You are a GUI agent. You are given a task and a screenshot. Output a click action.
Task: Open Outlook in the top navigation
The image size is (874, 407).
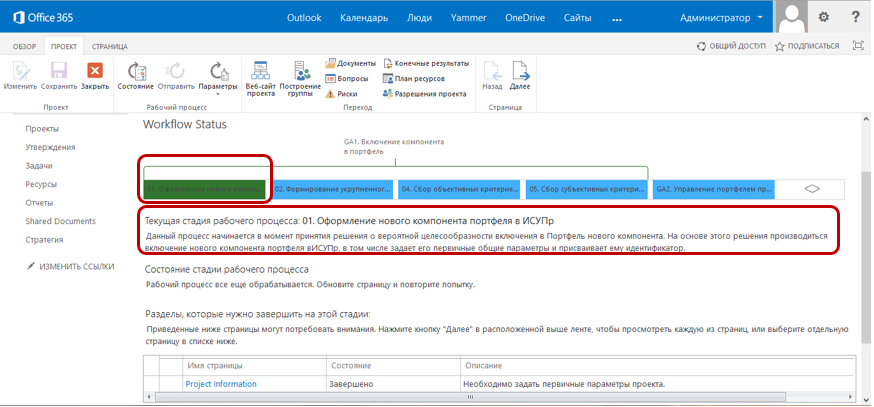(304, 18)
